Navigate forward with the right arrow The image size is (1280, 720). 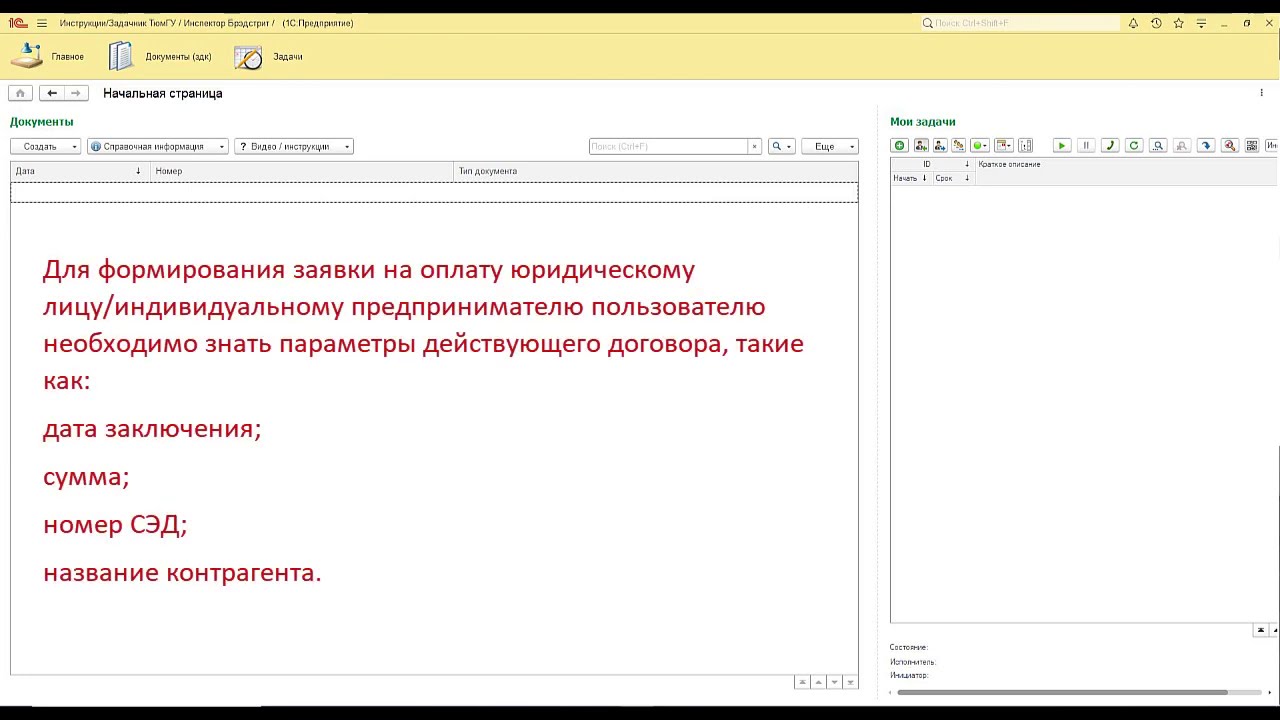click(x=76, y=93)
